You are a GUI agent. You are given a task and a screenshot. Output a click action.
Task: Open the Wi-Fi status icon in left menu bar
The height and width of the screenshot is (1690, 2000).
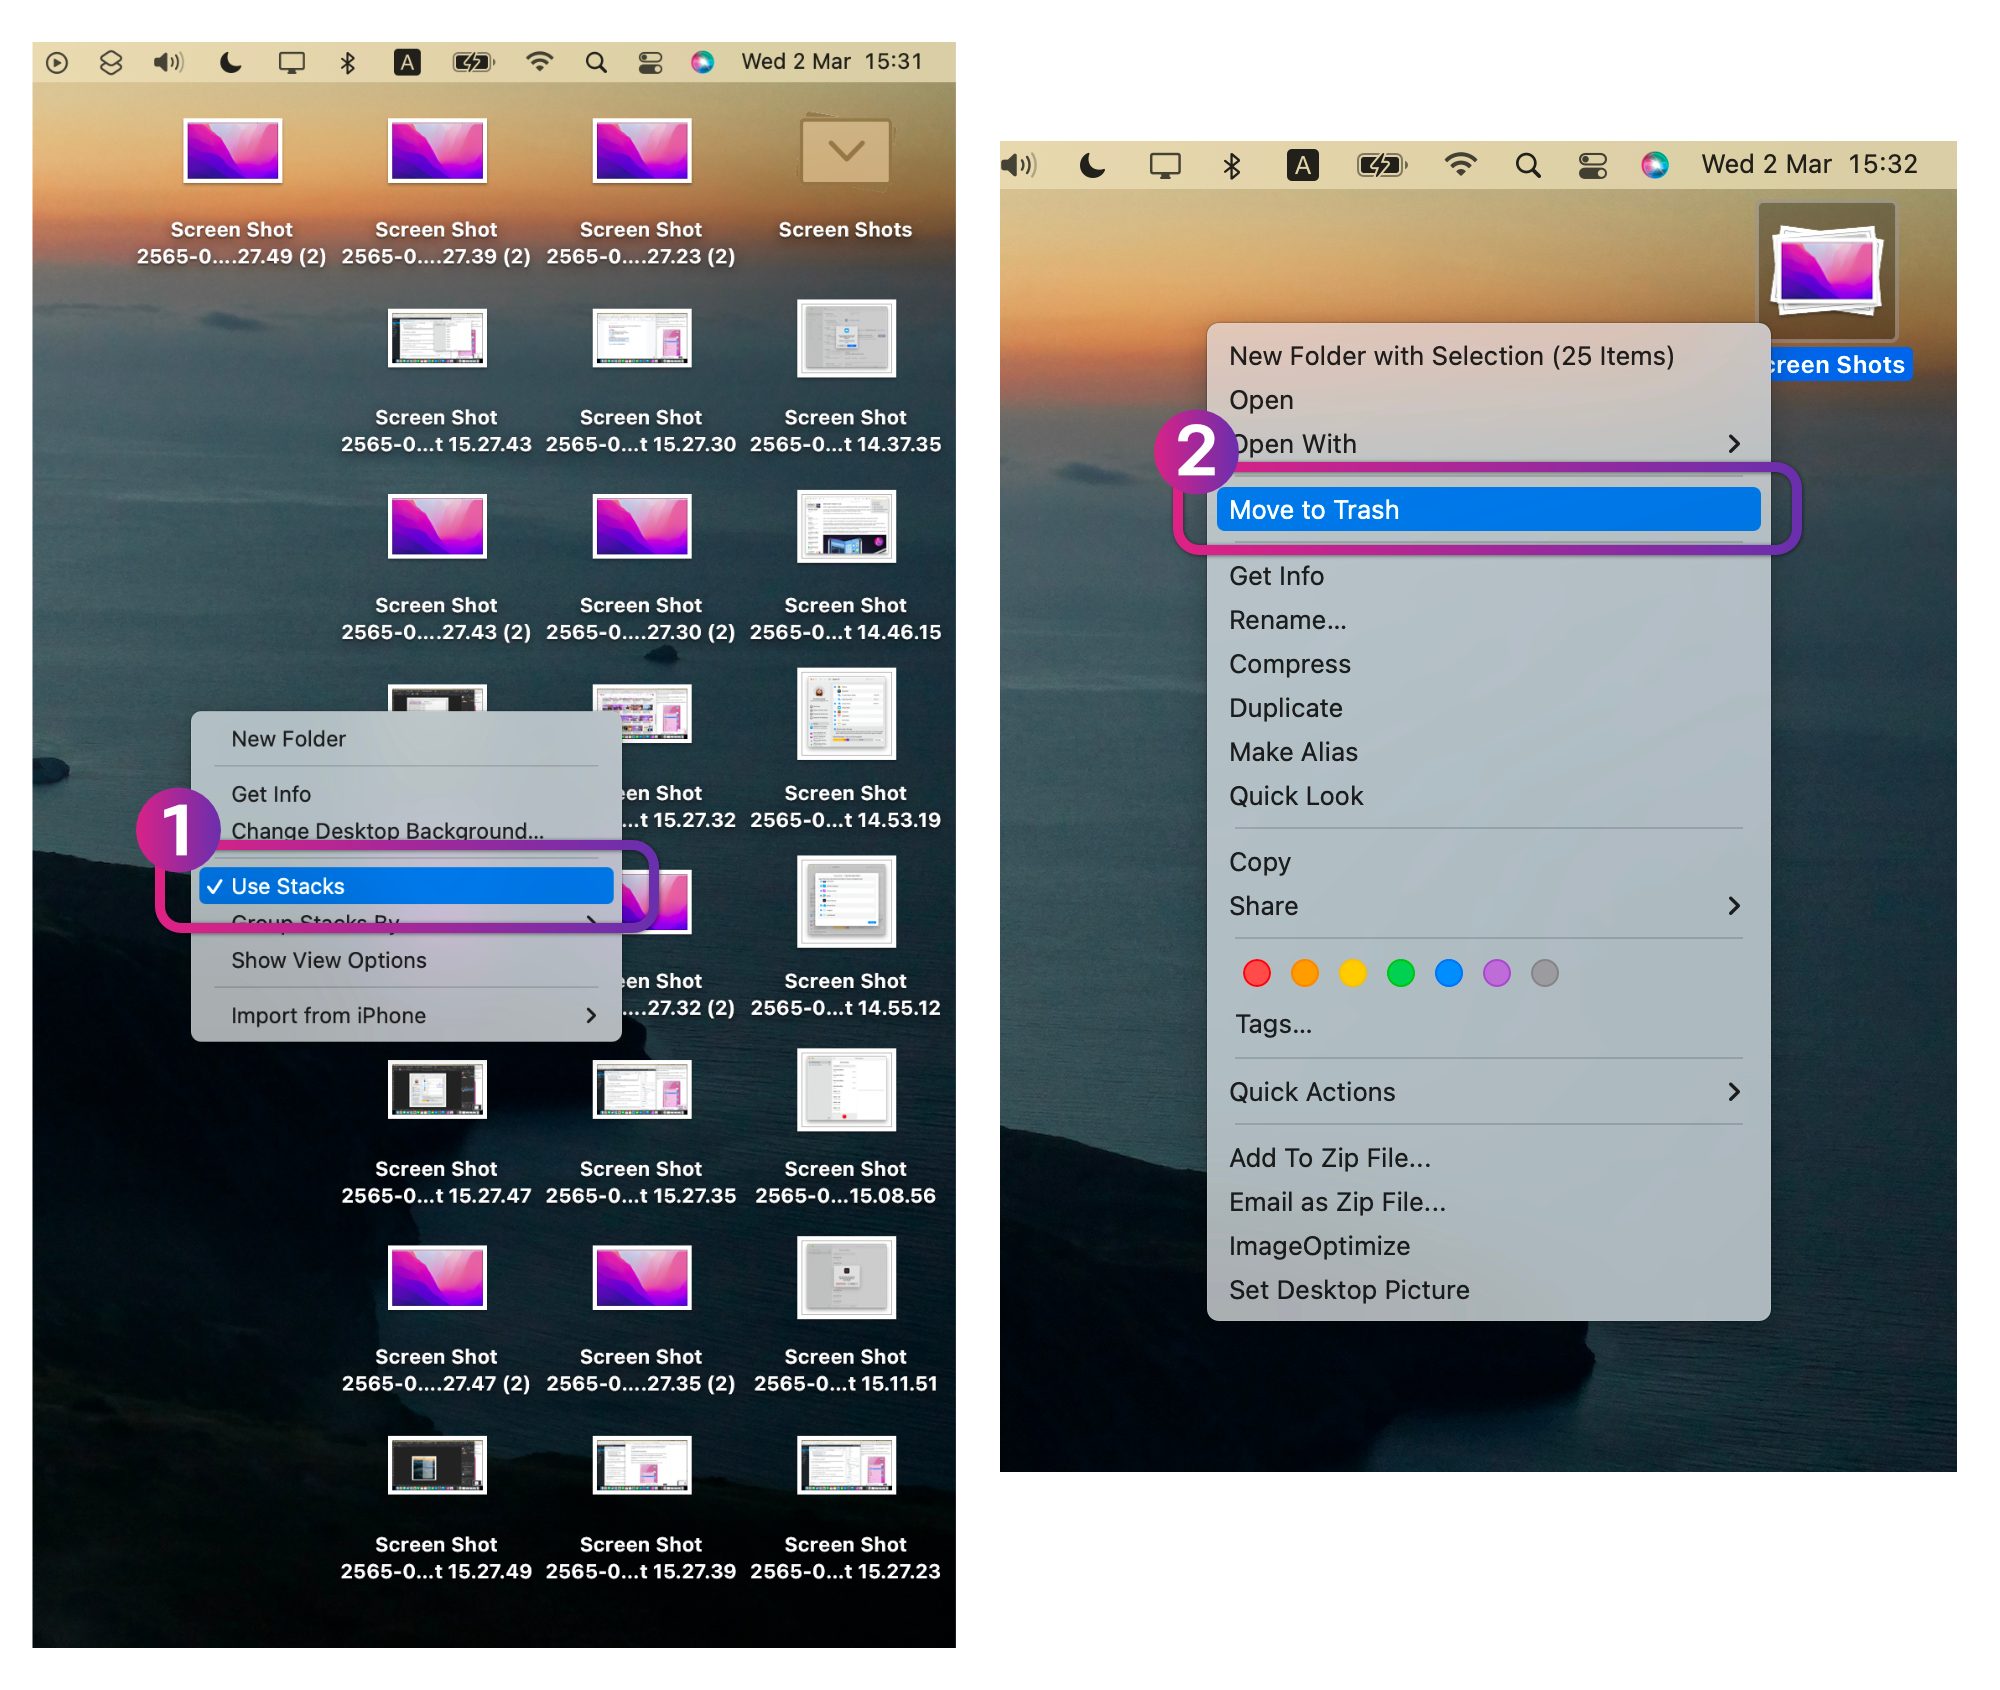click(x=539, y=63)
